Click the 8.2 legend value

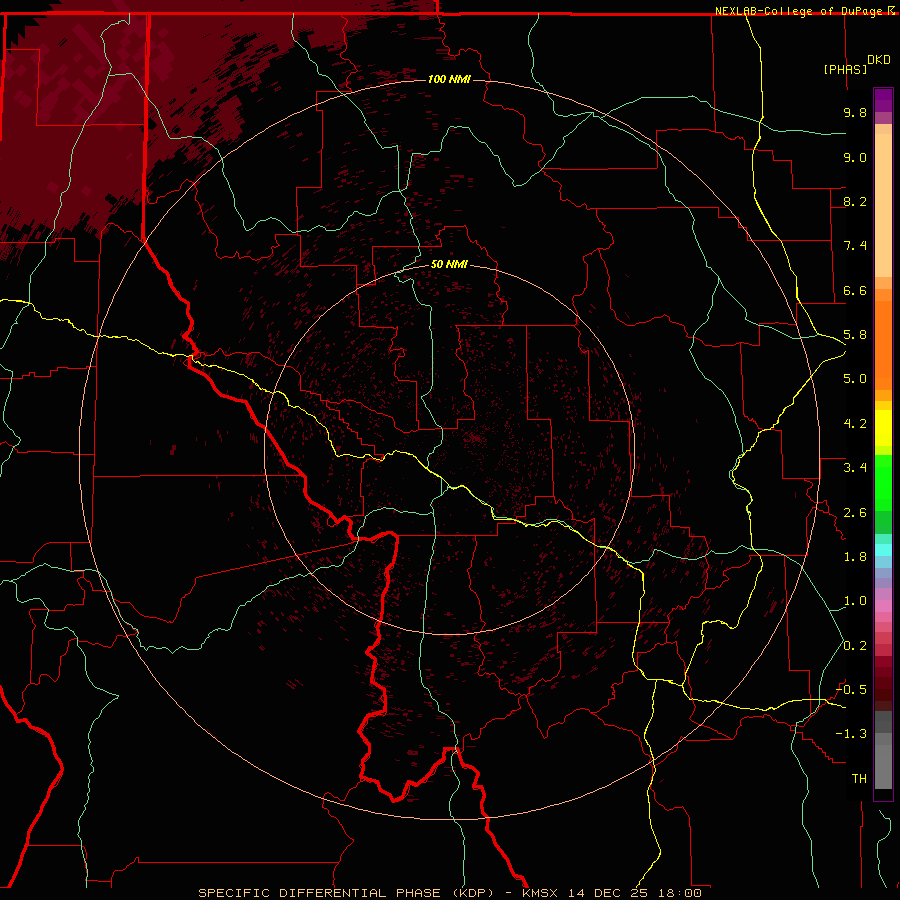[x=855, y=201]
